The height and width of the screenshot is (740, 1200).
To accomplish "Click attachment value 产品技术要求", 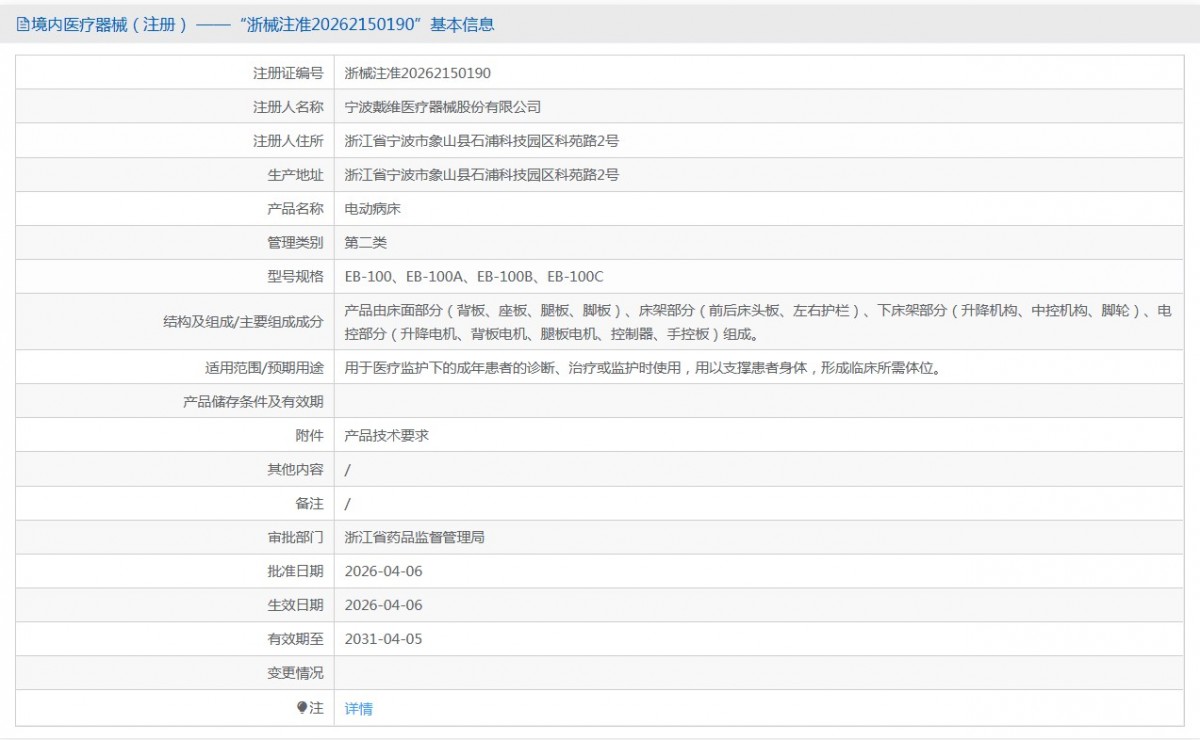I will [x=386, y=435].
